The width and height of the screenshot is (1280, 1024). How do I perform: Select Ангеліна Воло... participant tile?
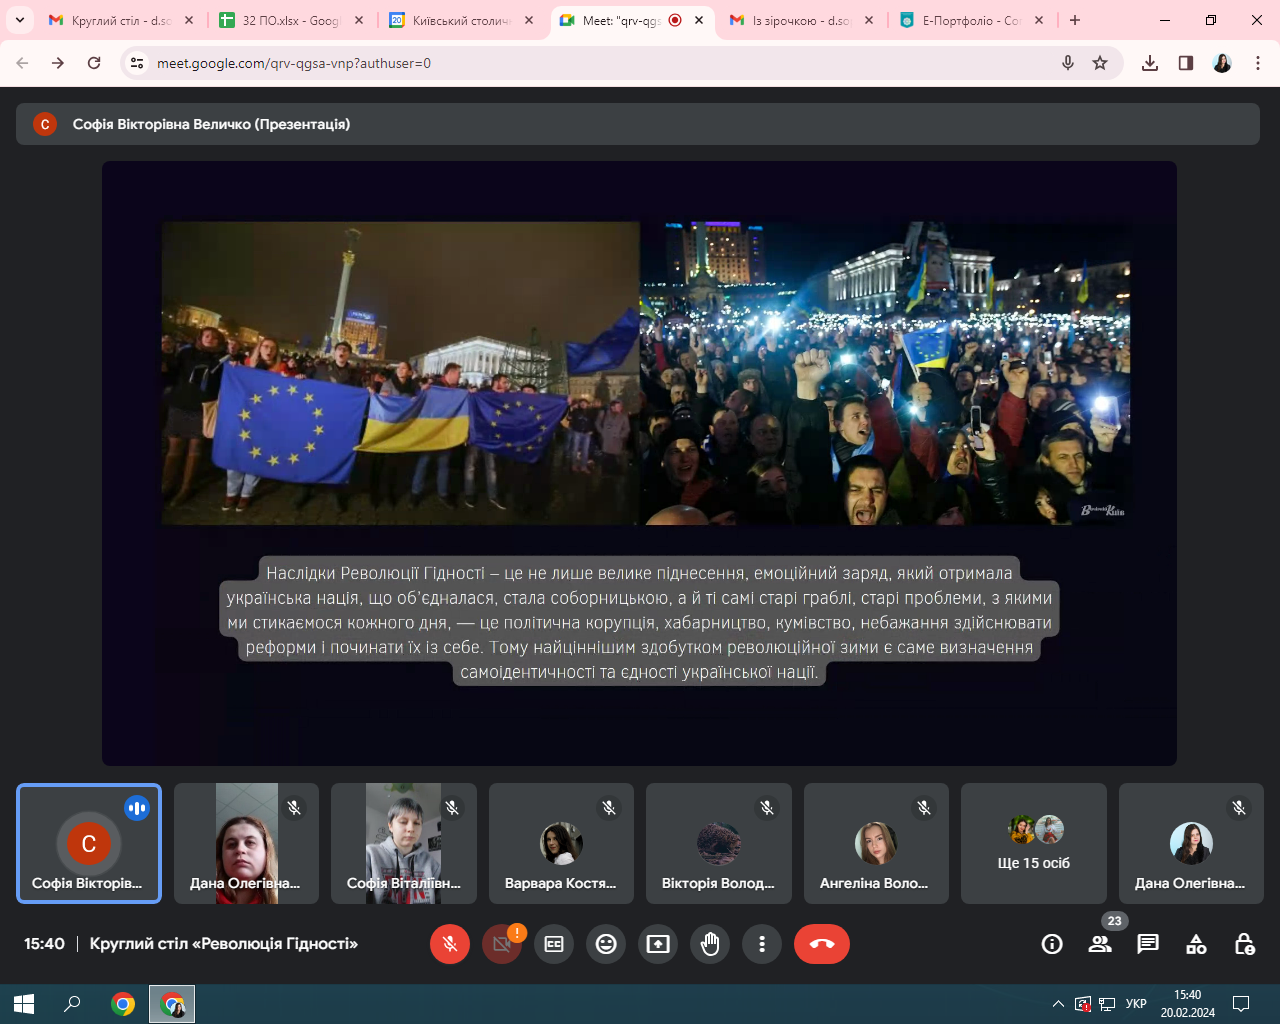[x=876, y=843]
